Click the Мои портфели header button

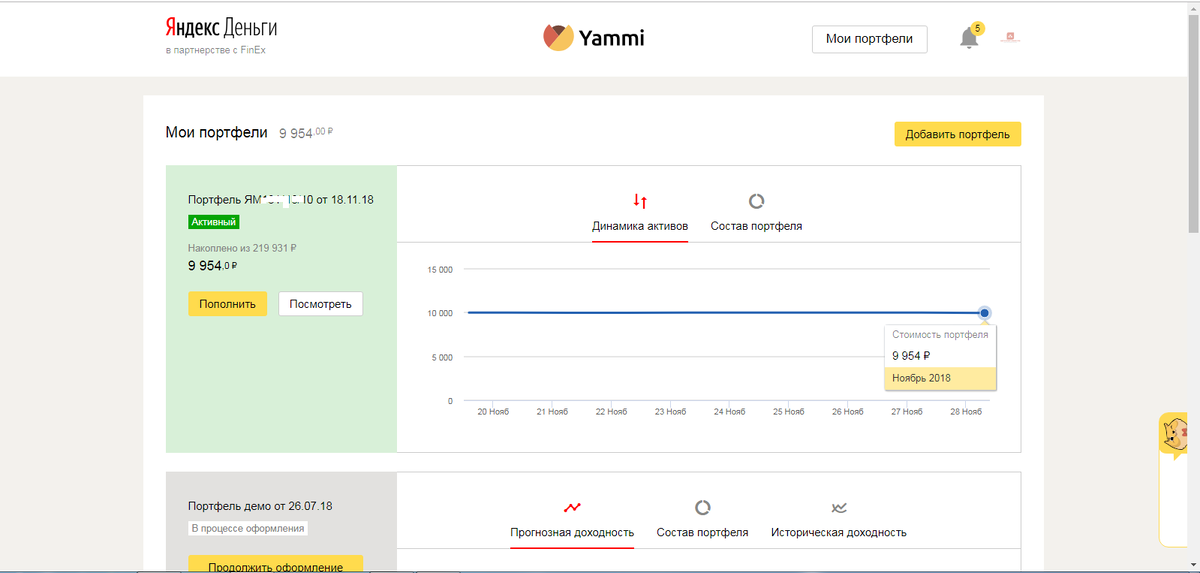pyautogui.click(x=869, y=39)
